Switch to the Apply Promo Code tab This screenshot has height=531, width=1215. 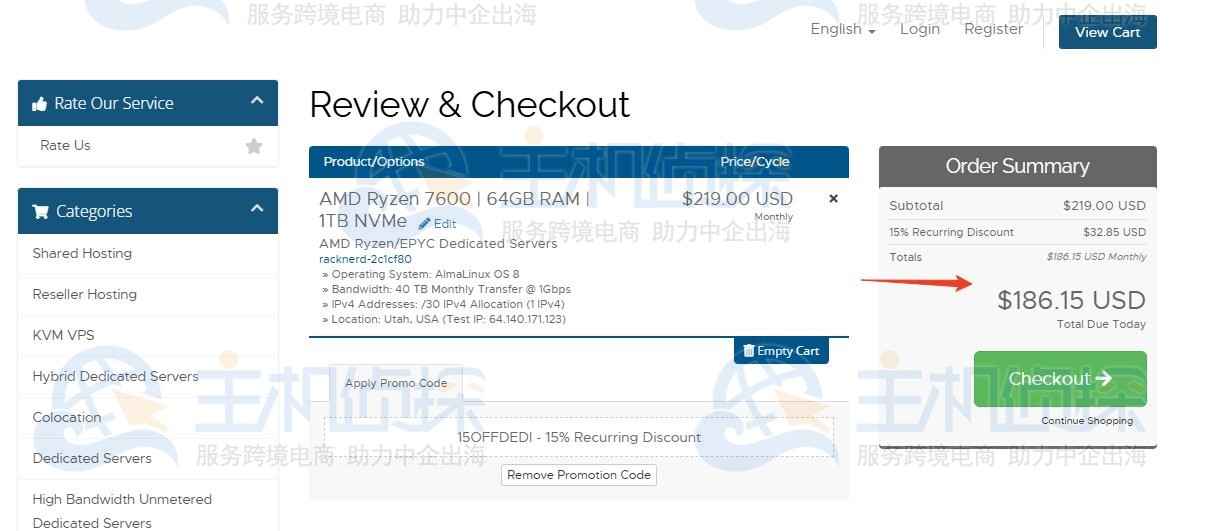(396, 383)
